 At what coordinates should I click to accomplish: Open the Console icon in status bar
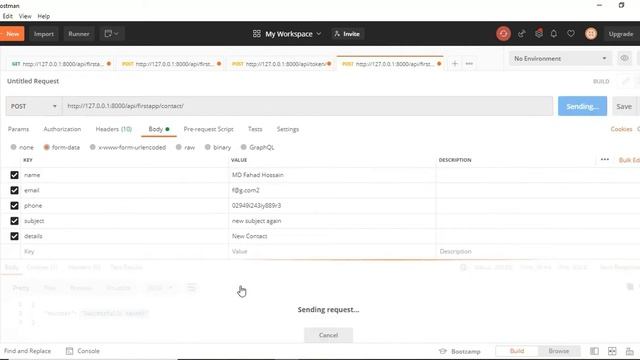(x=69, y=351)
